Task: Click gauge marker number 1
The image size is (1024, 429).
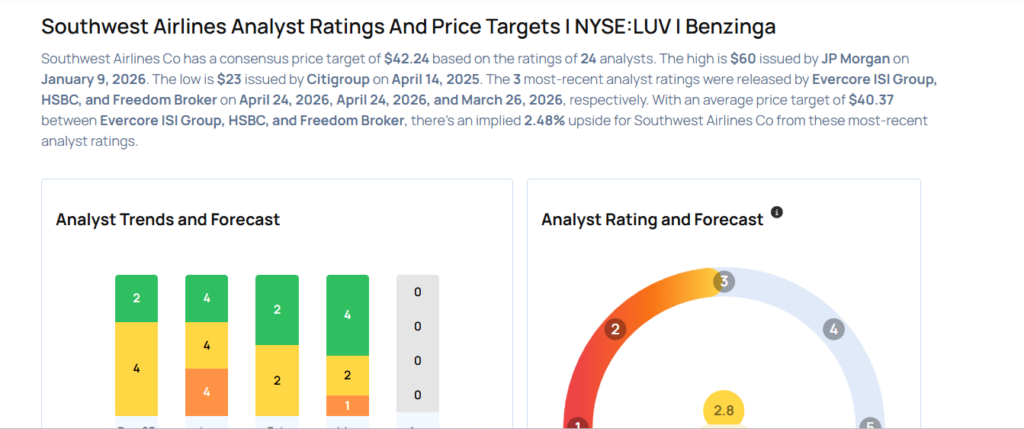Action: [577, 425]
